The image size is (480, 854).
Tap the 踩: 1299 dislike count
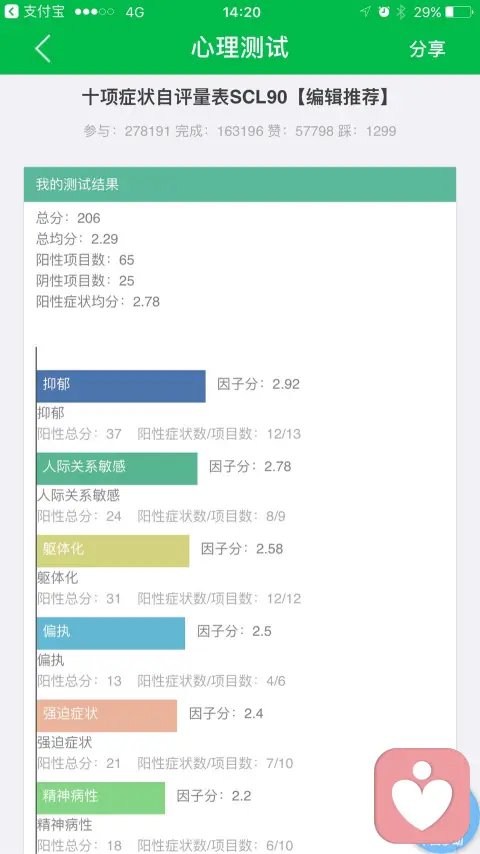374,131
